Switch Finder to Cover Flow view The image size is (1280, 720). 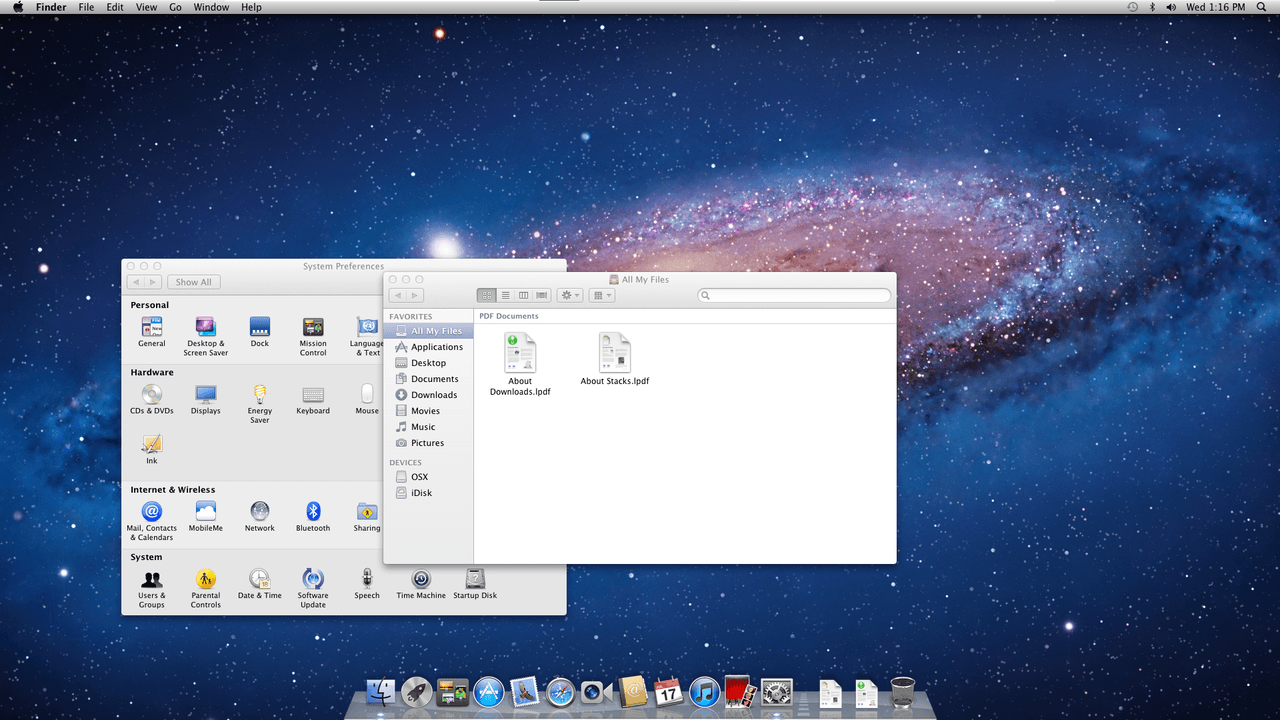[x=541, y=295]
